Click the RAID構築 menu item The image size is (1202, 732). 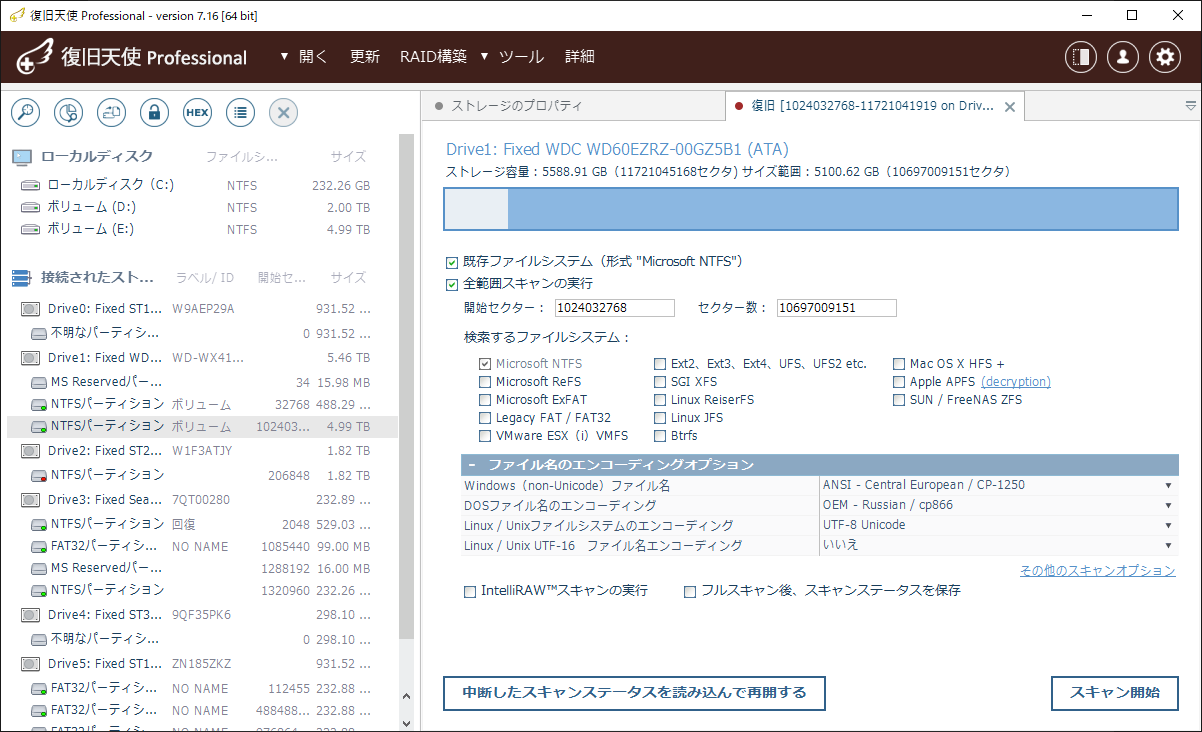tap(433, 57)
